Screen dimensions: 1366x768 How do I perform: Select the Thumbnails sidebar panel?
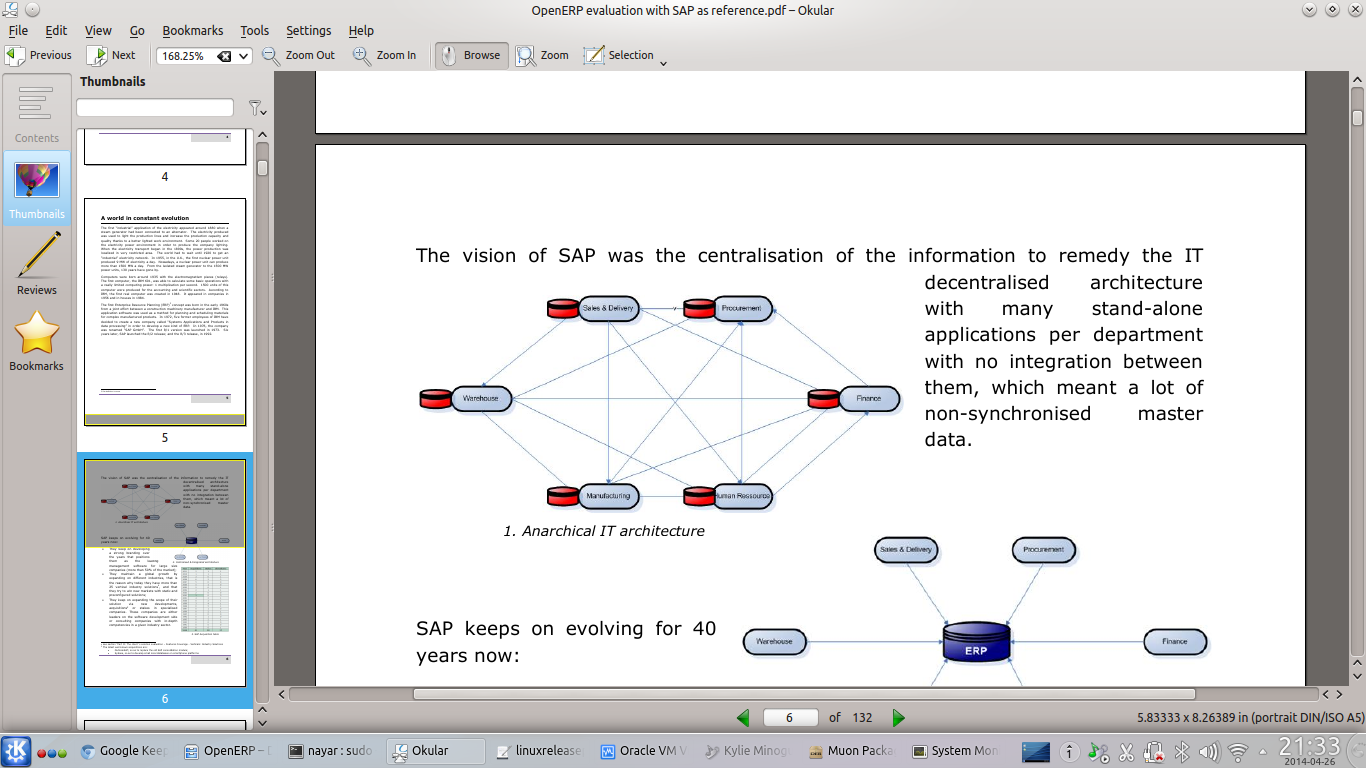coord(36,188)
